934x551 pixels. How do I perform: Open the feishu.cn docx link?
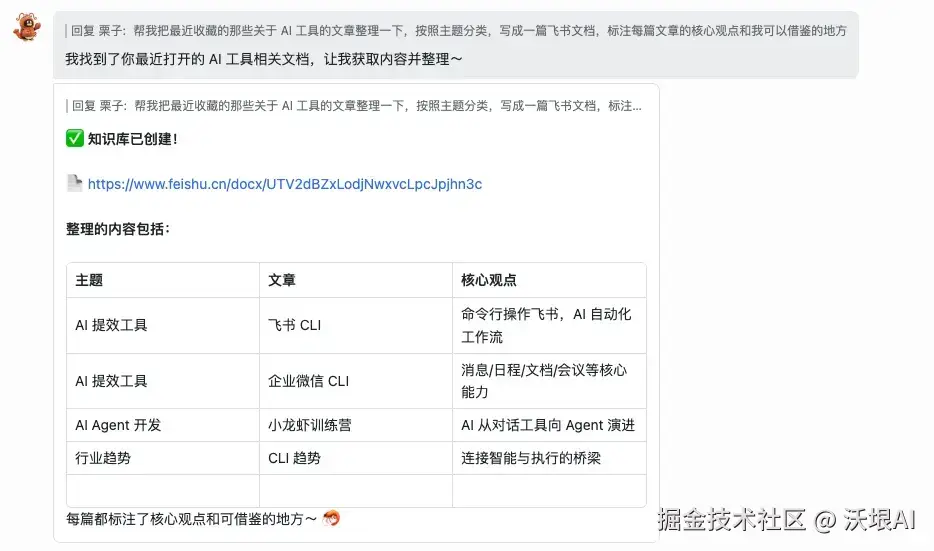pos(285,184)
